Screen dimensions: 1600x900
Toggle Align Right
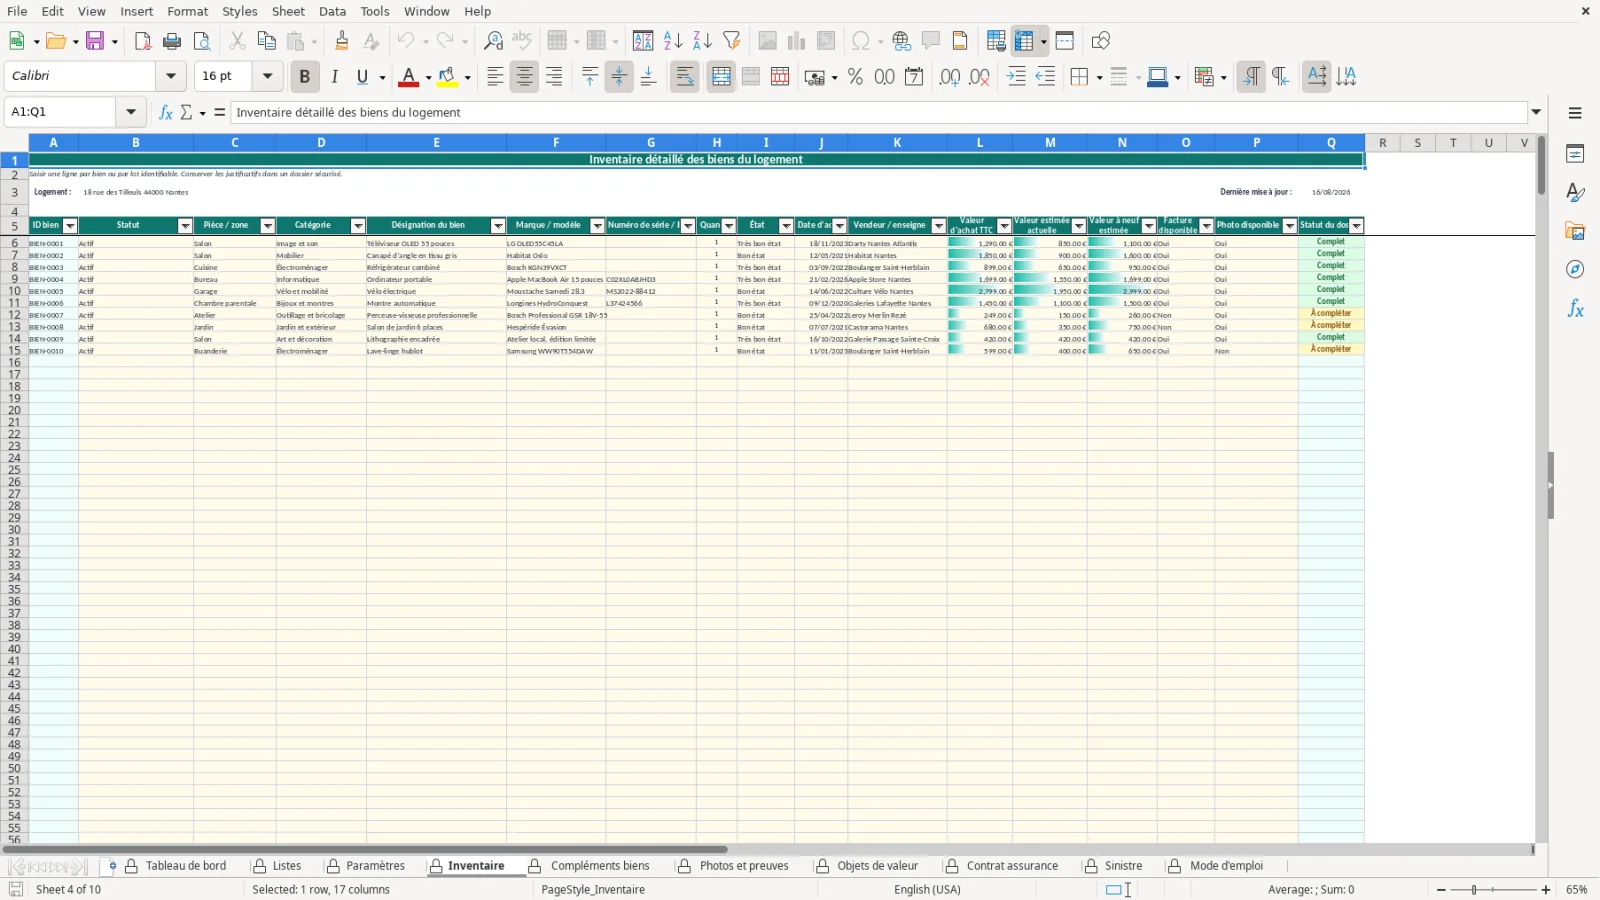[x=554, y=77]
